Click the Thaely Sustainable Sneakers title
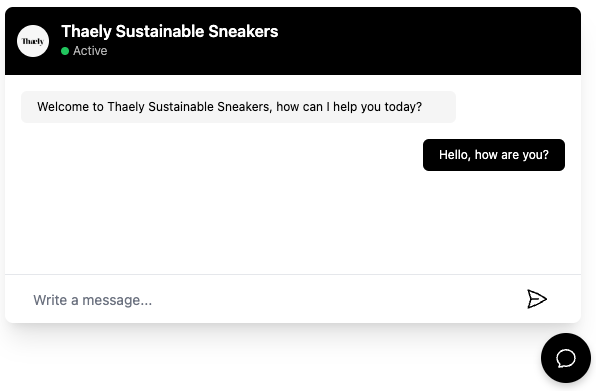This screenshot has width=596, height=391. [x=170, y=31]
